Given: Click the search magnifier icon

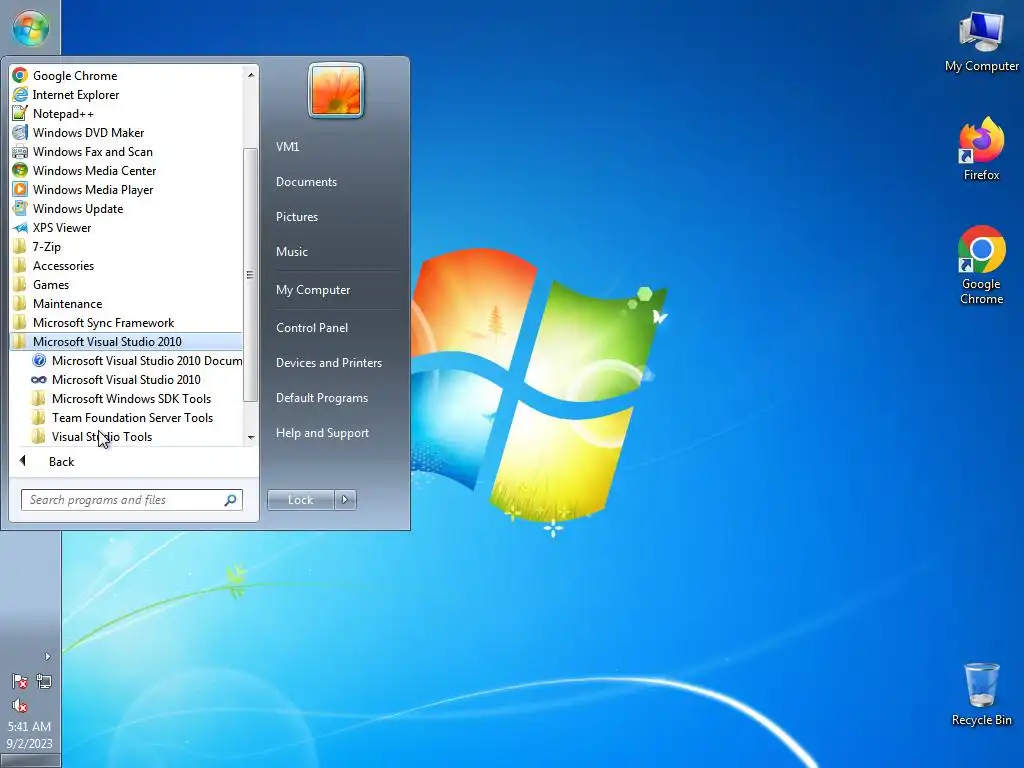Looking at the screenshot, I should point(230,500).
